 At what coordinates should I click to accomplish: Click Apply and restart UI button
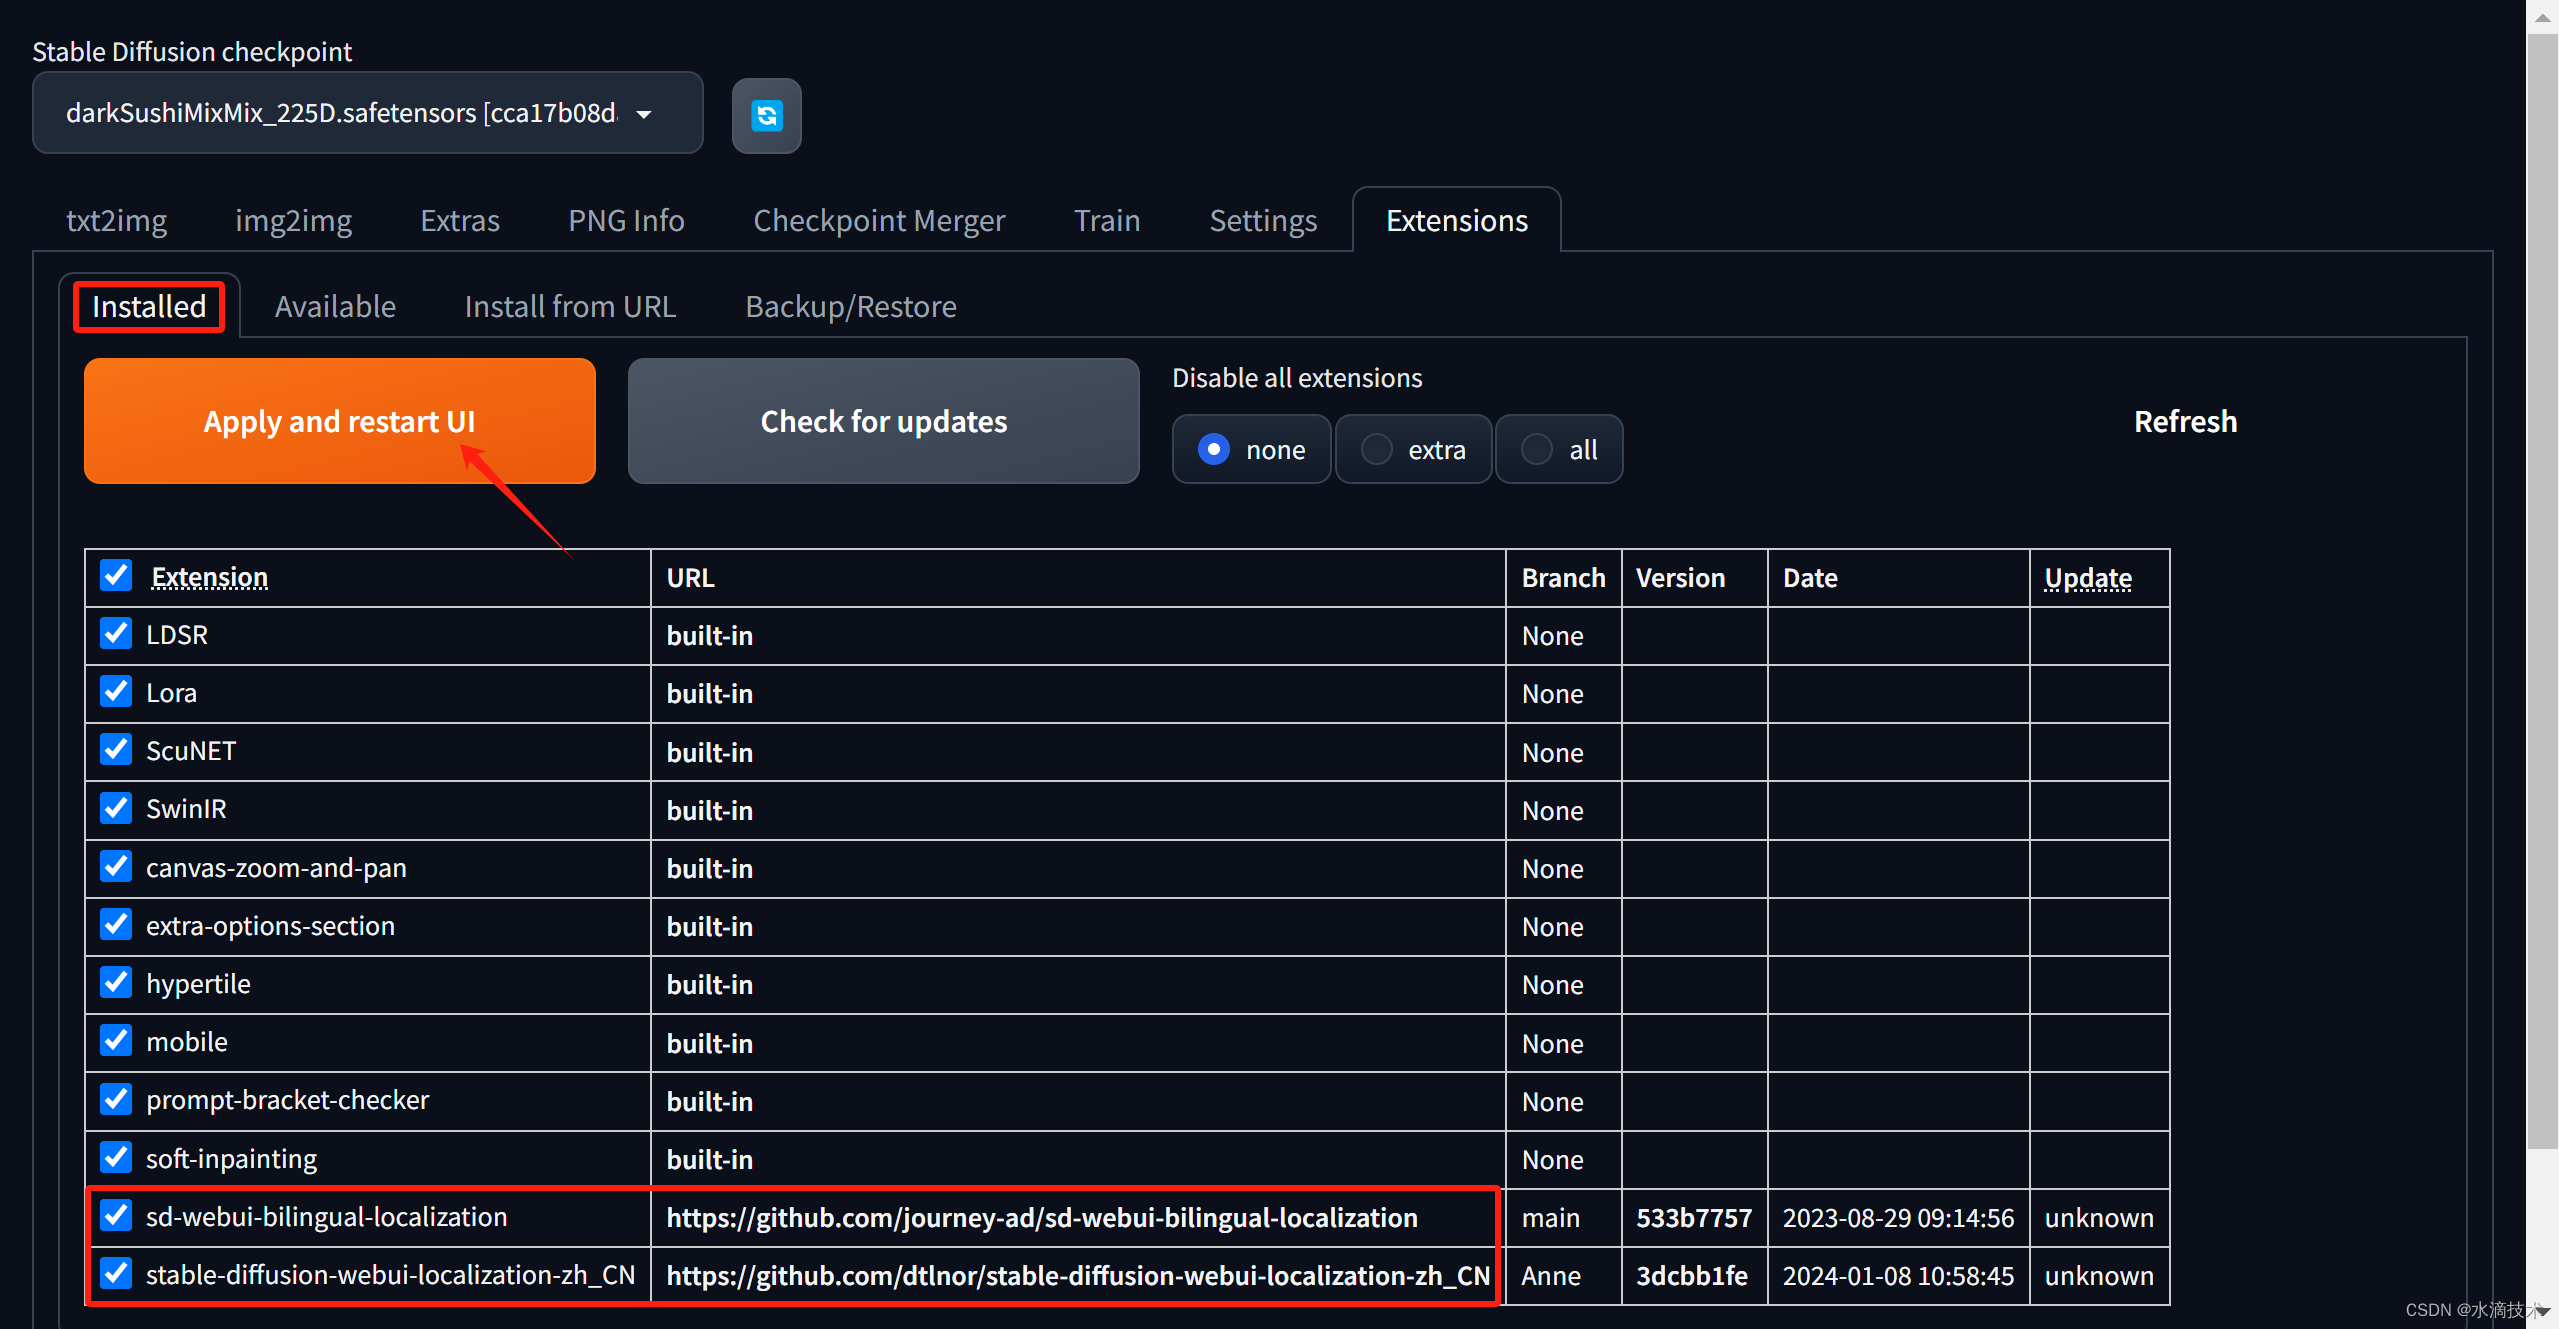click(x=340, y=421)
